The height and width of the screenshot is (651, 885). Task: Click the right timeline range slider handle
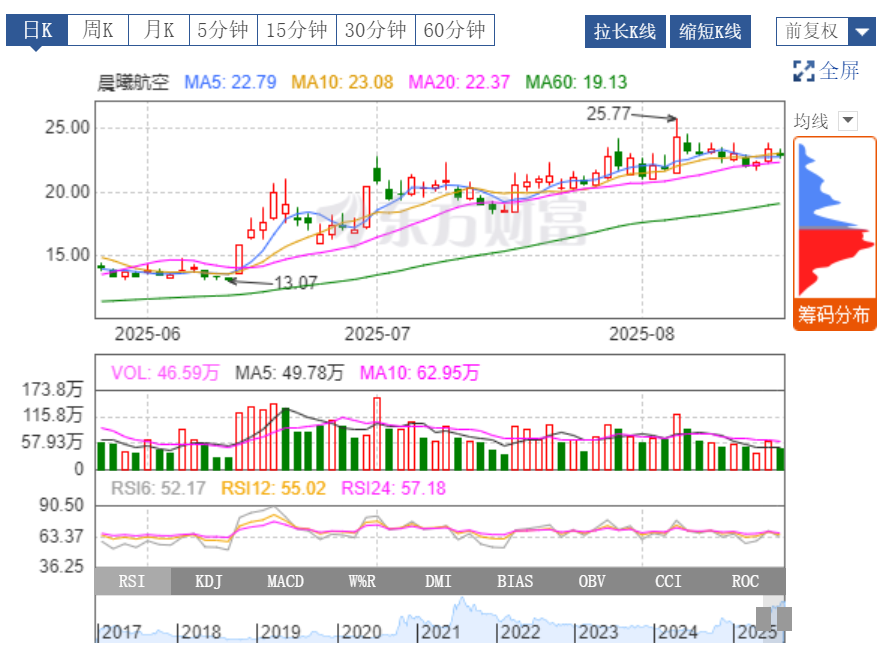tap(785, 619)
